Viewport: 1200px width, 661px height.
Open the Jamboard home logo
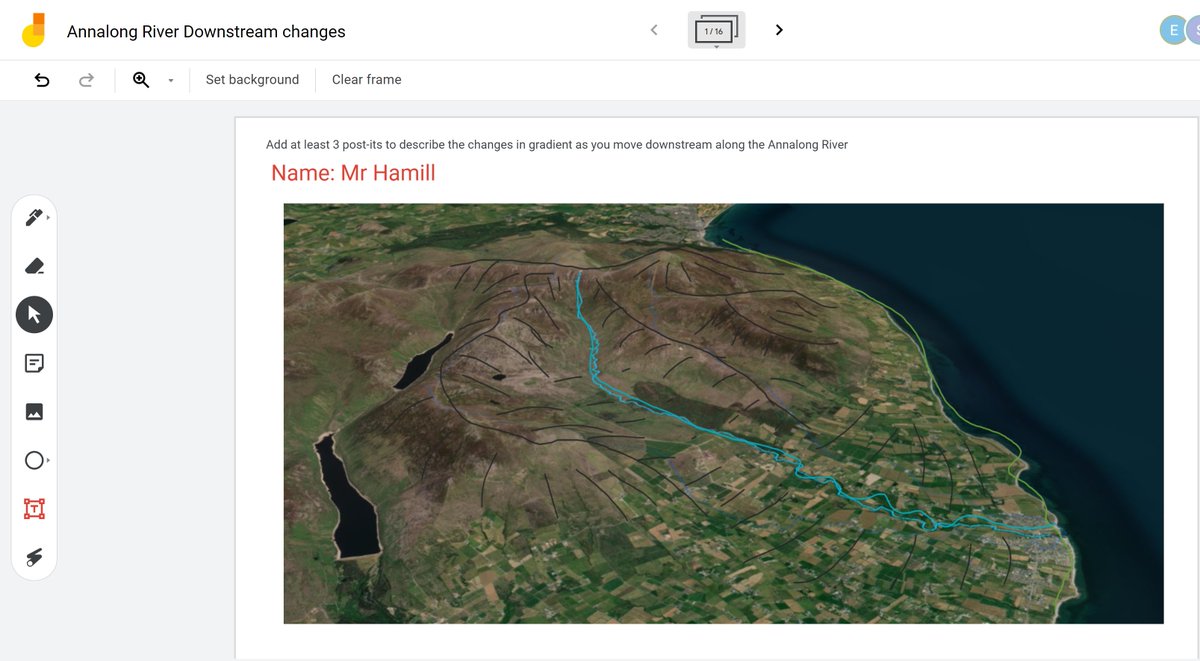pyautogui.click(x=33, y=30)
